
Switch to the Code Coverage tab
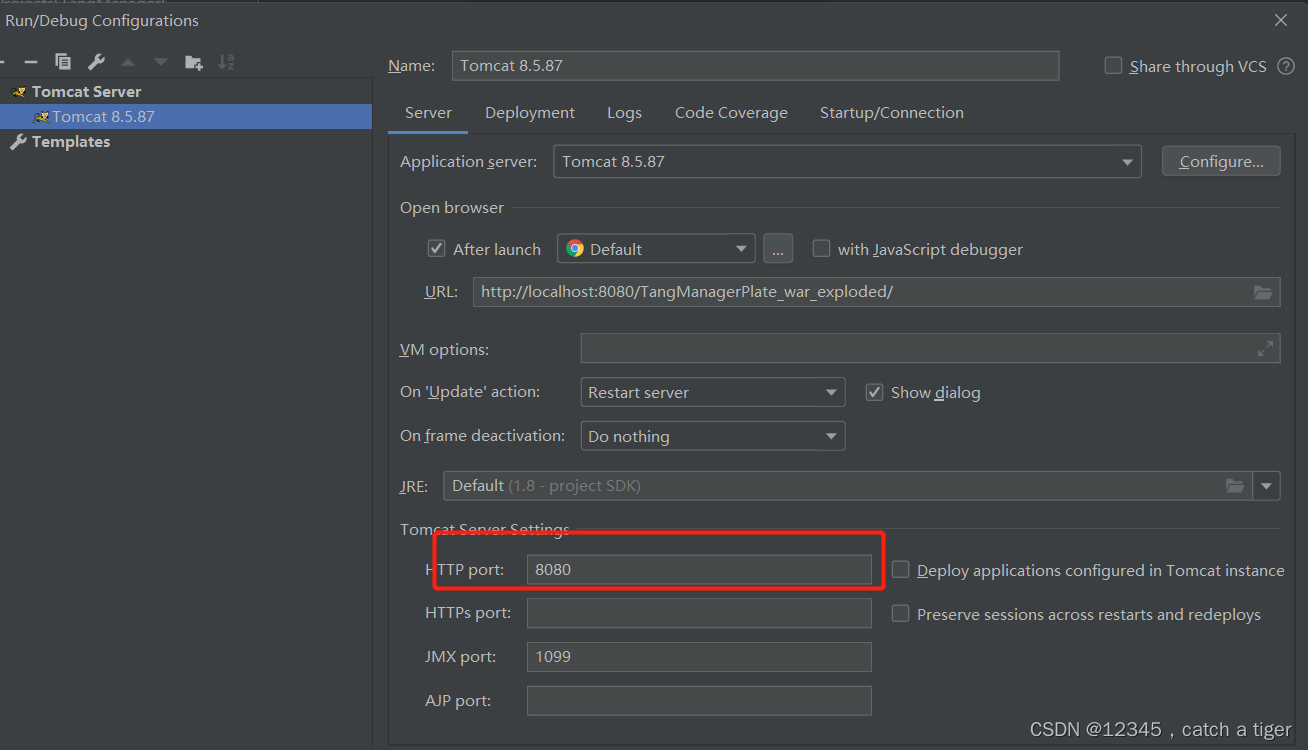[x=731, y=113]
